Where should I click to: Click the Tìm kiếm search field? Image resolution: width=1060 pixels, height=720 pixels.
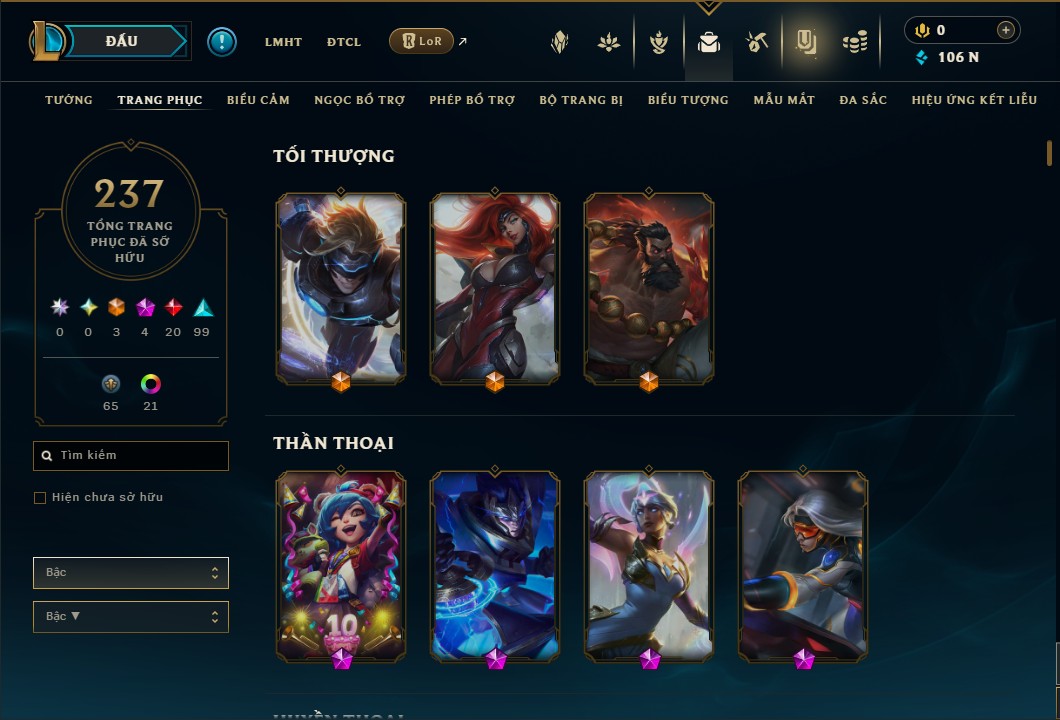click(x=131, y=456)
